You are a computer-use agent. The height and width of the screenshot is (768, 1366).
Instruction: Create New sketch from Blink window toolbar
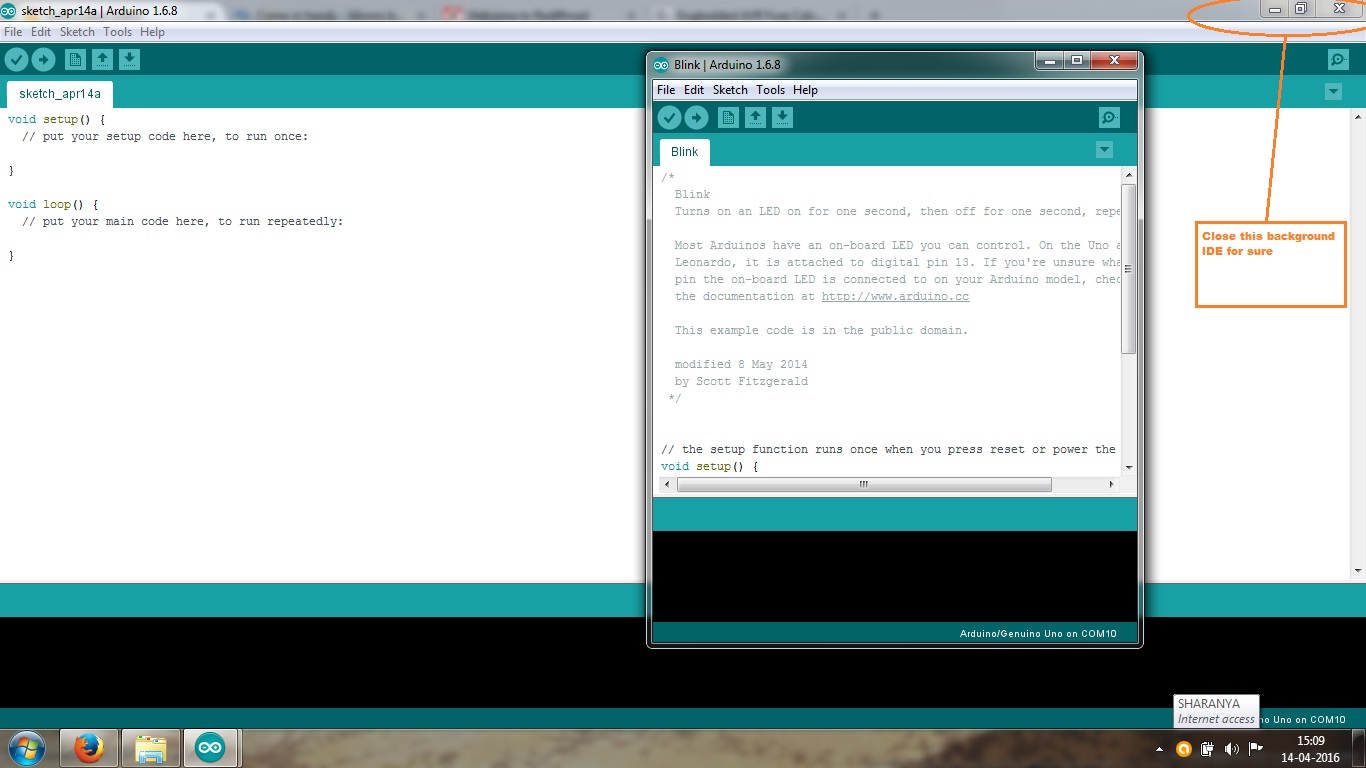pyautogui.click(x=728, y=118)
